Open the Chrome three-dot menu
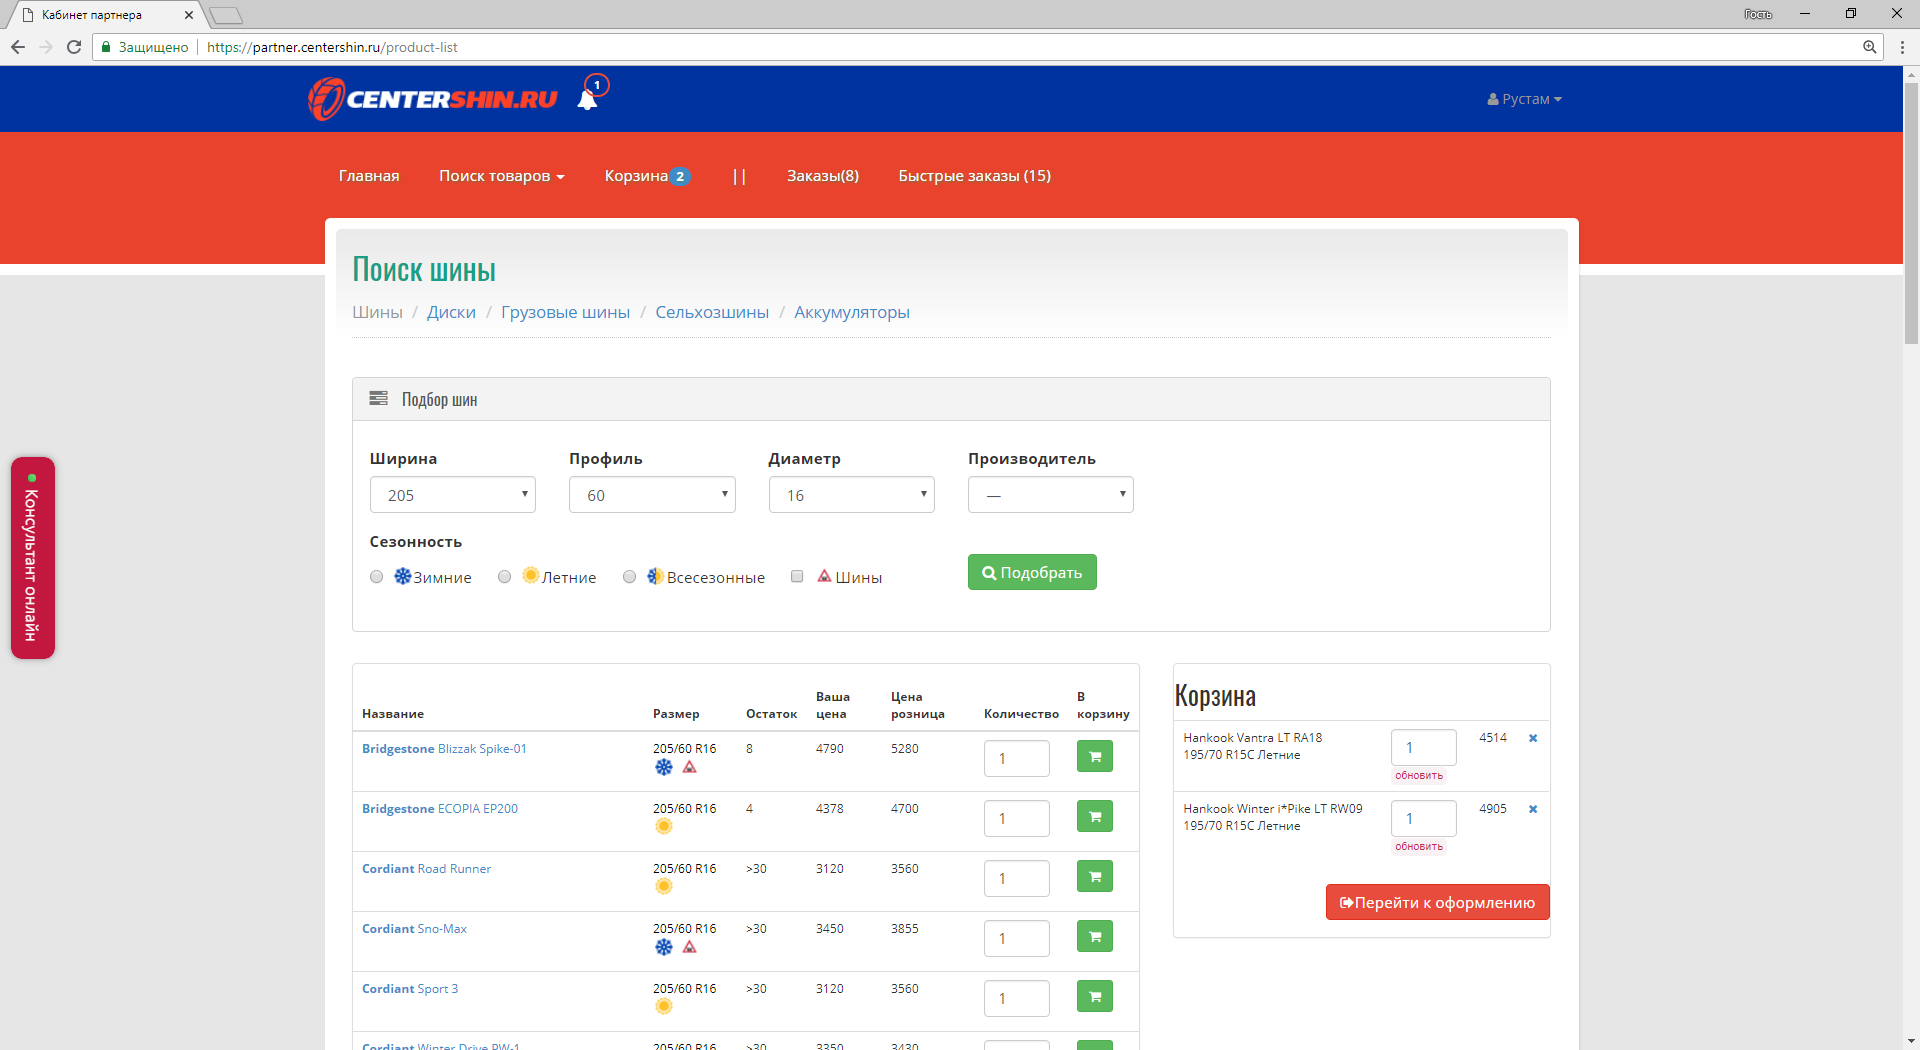Screen dimensions: 1920x1050 1902,47
